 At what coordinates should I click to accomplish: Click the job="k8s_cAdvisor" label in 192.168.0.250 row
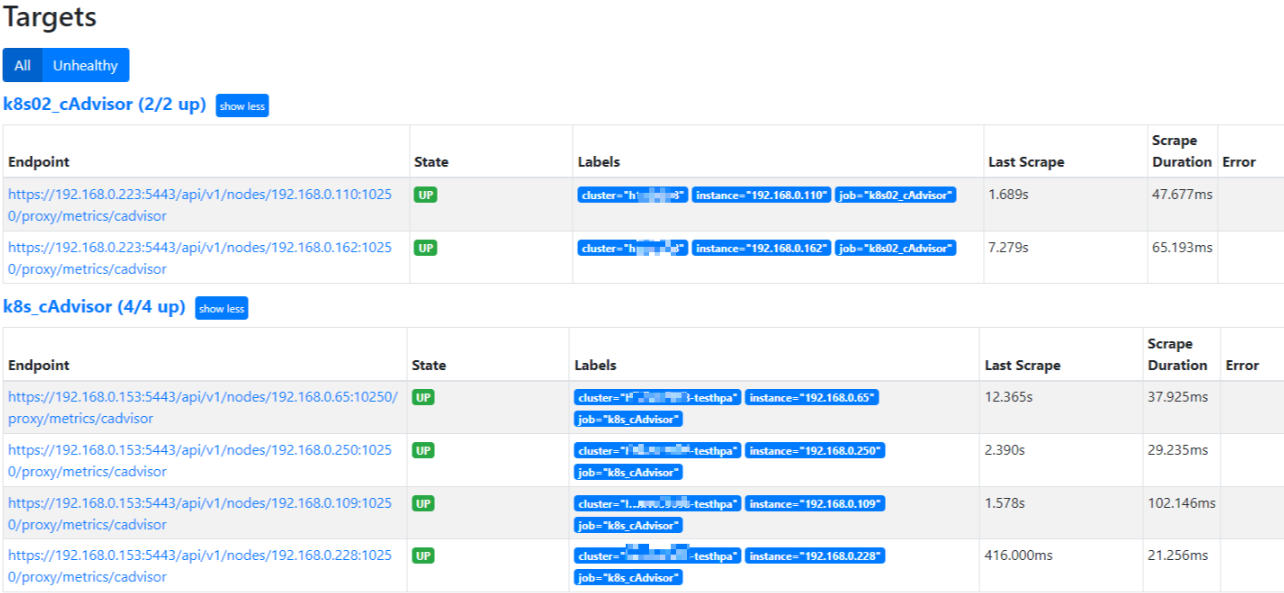[x=628, y=472]
